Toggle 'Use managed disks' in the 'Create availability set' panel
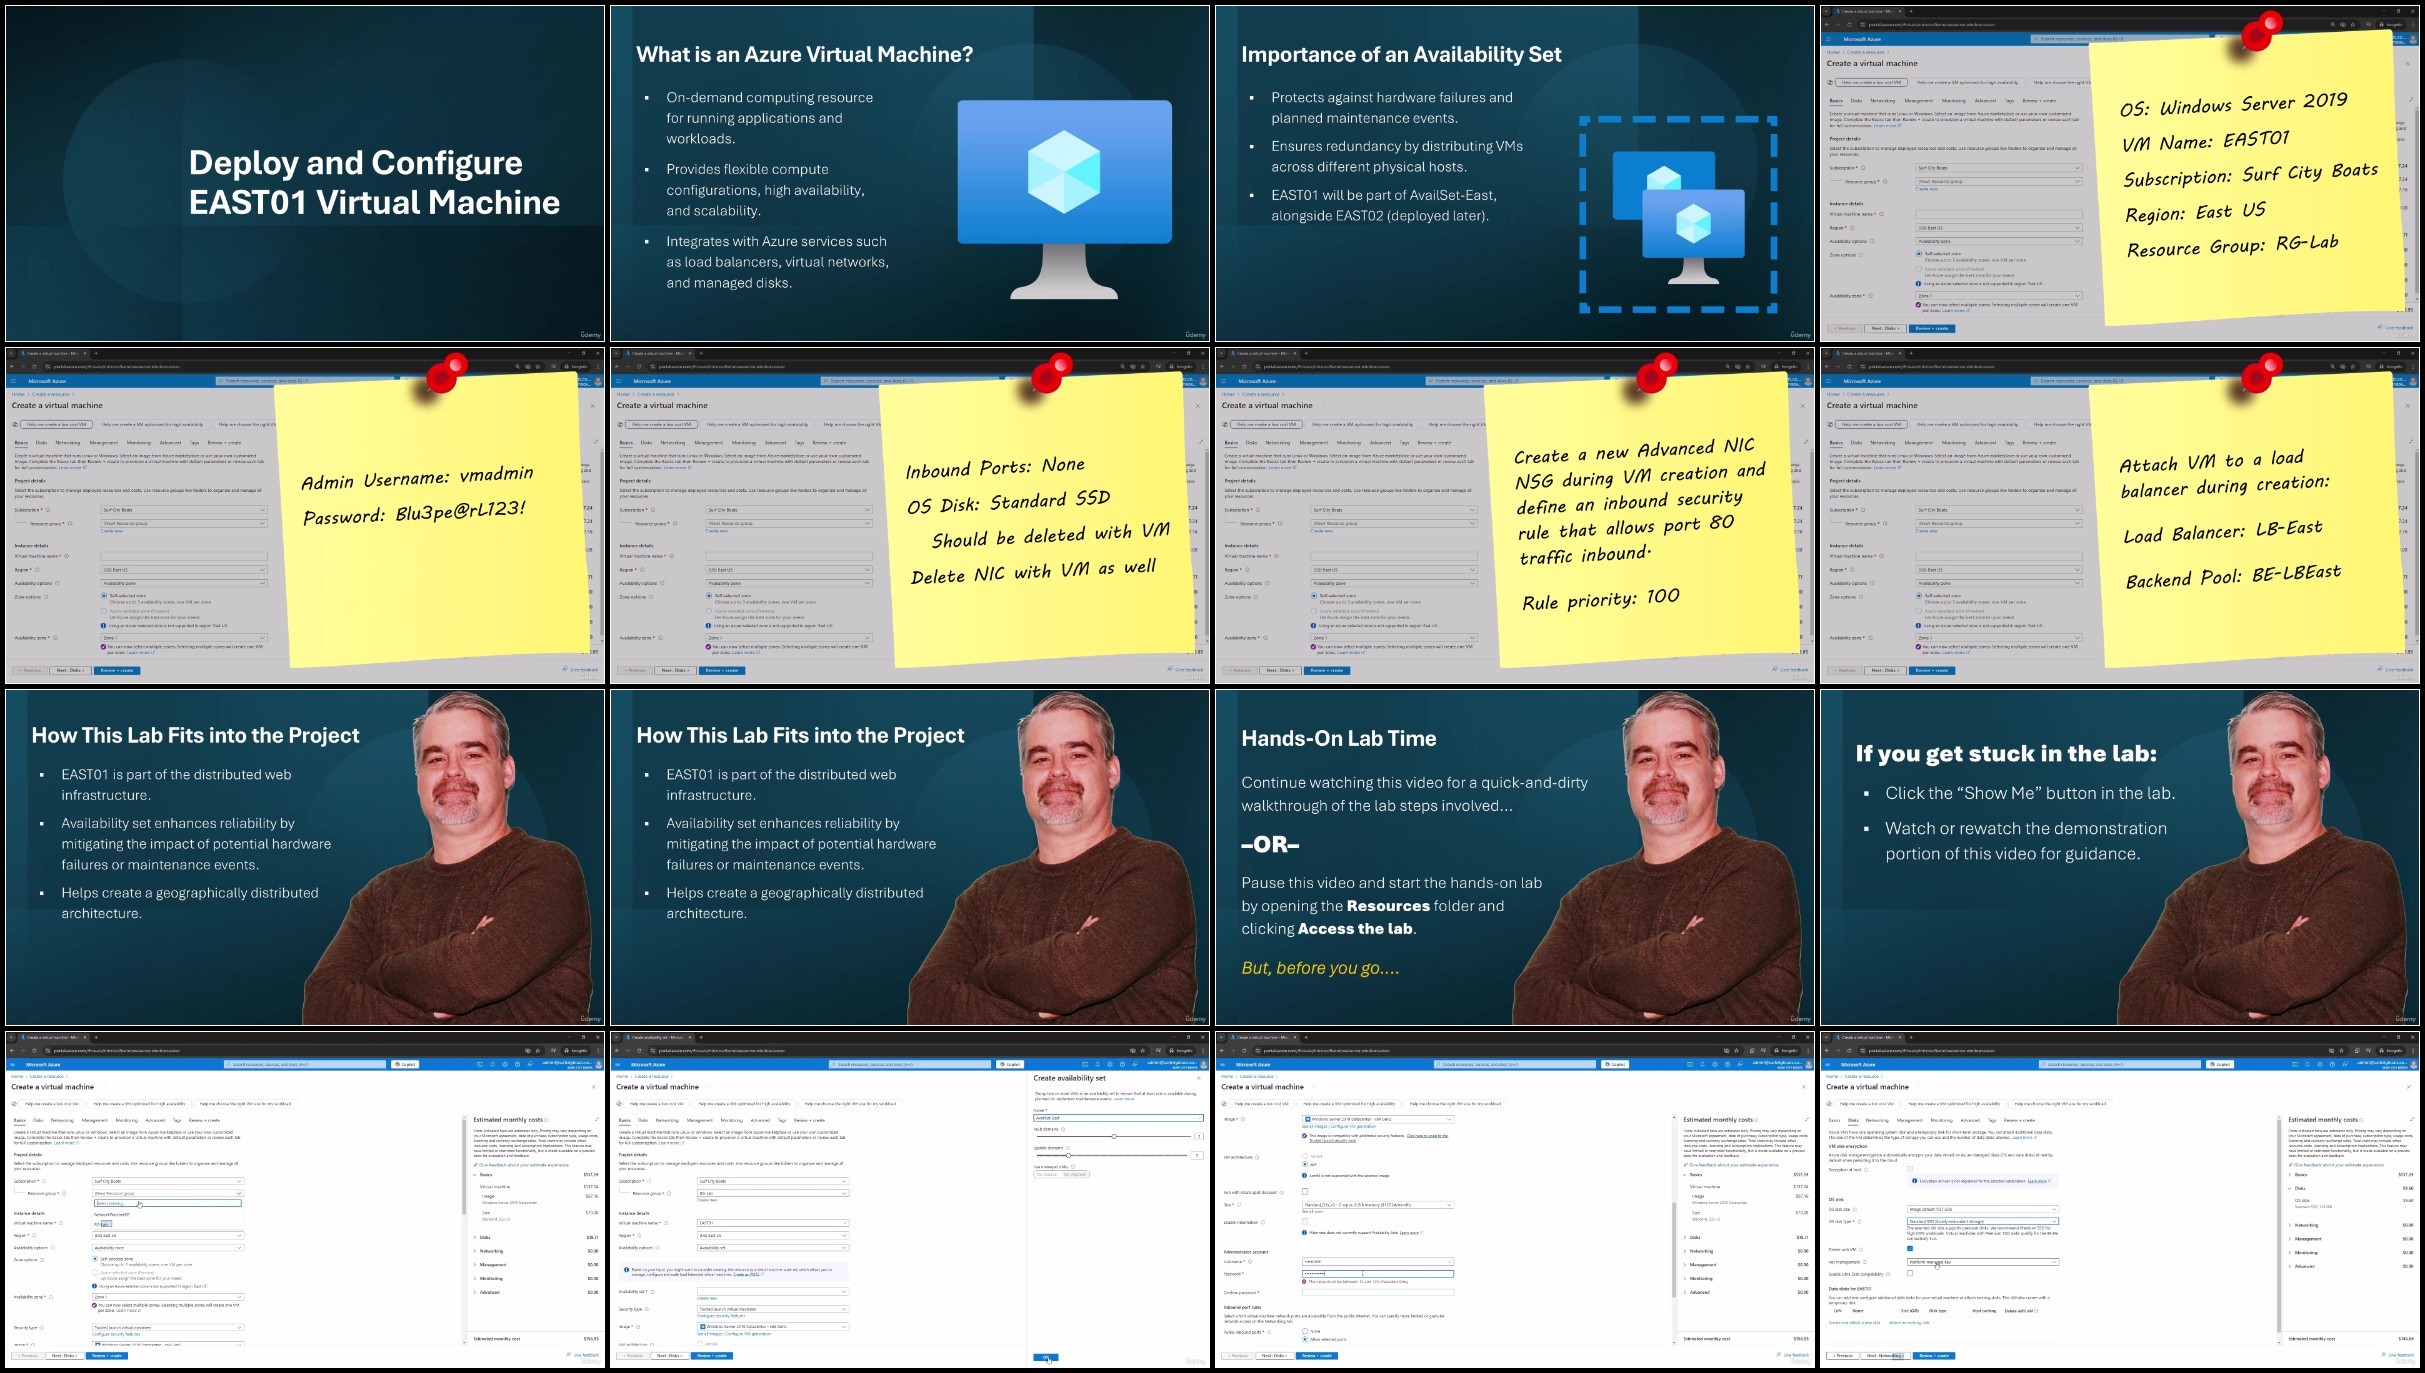This screenshot has height=1373, width=2425. pos(1061,1174)
